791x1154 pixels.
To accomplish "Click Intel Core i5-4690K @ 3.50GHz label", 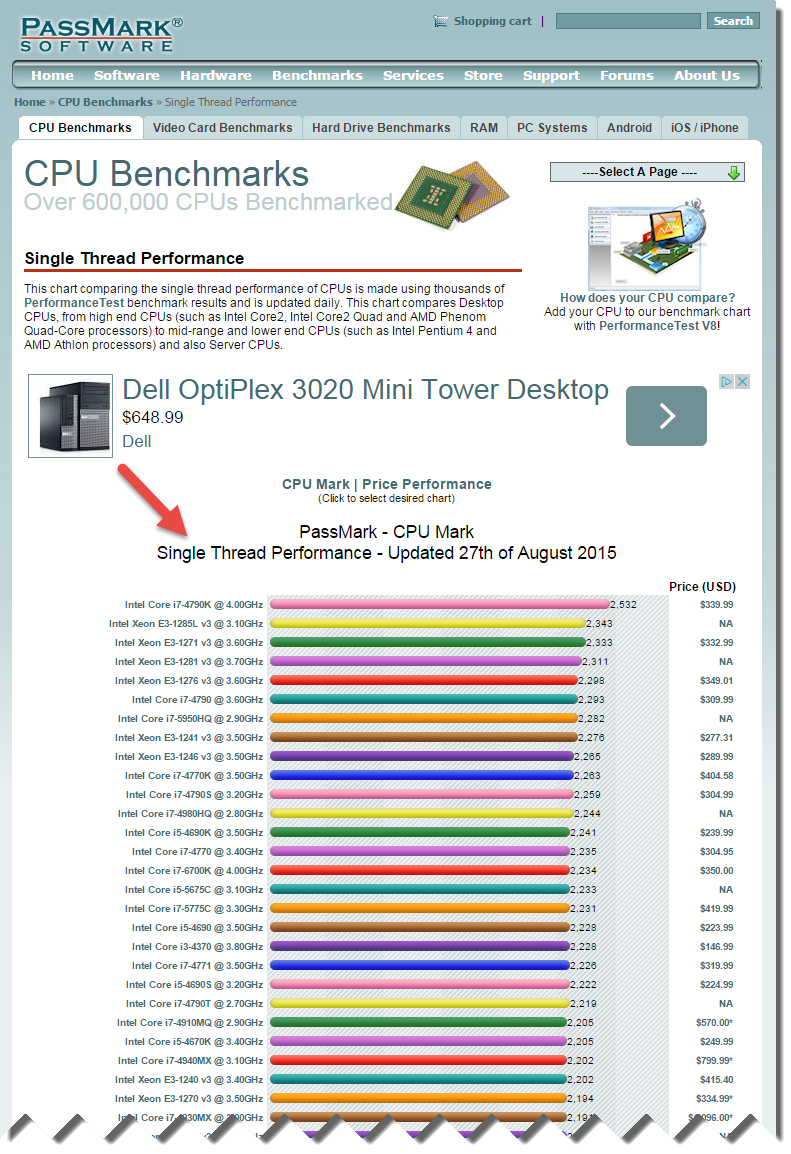I will coord(194,833).
